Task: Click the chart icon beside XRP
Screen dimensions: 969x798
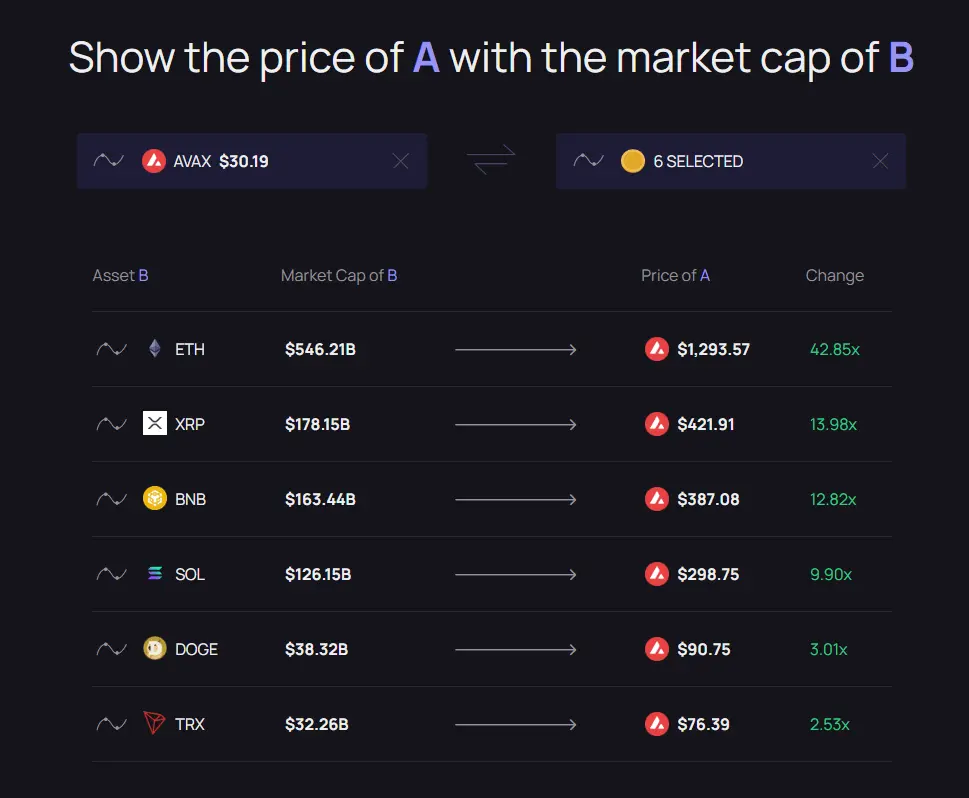Action: [111, 424]
